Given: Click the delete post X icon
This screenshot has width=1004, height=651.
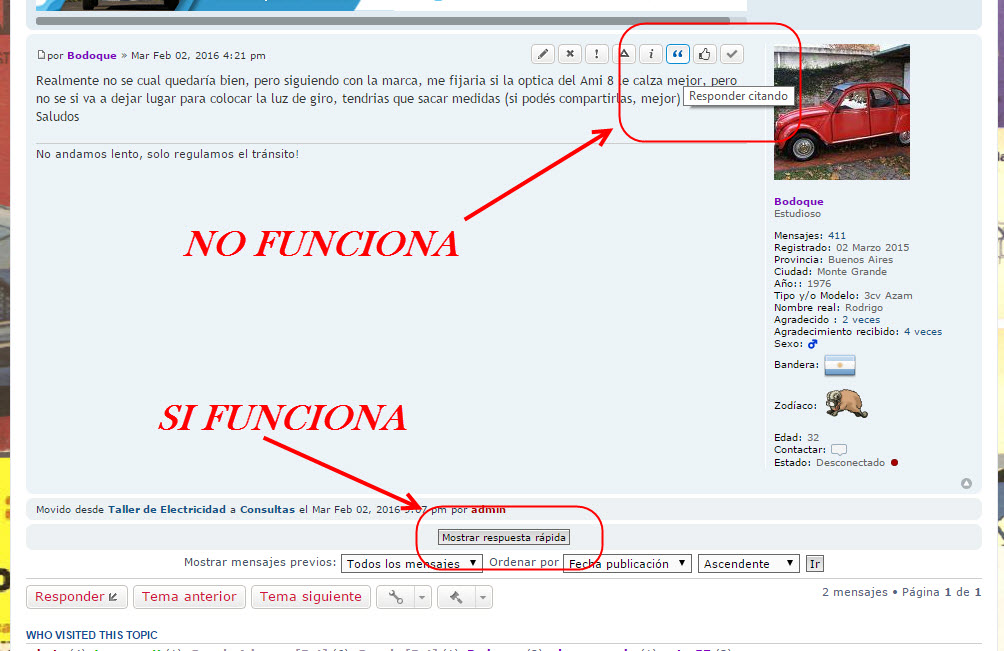Looking at the screenshot, I should 570,54.
